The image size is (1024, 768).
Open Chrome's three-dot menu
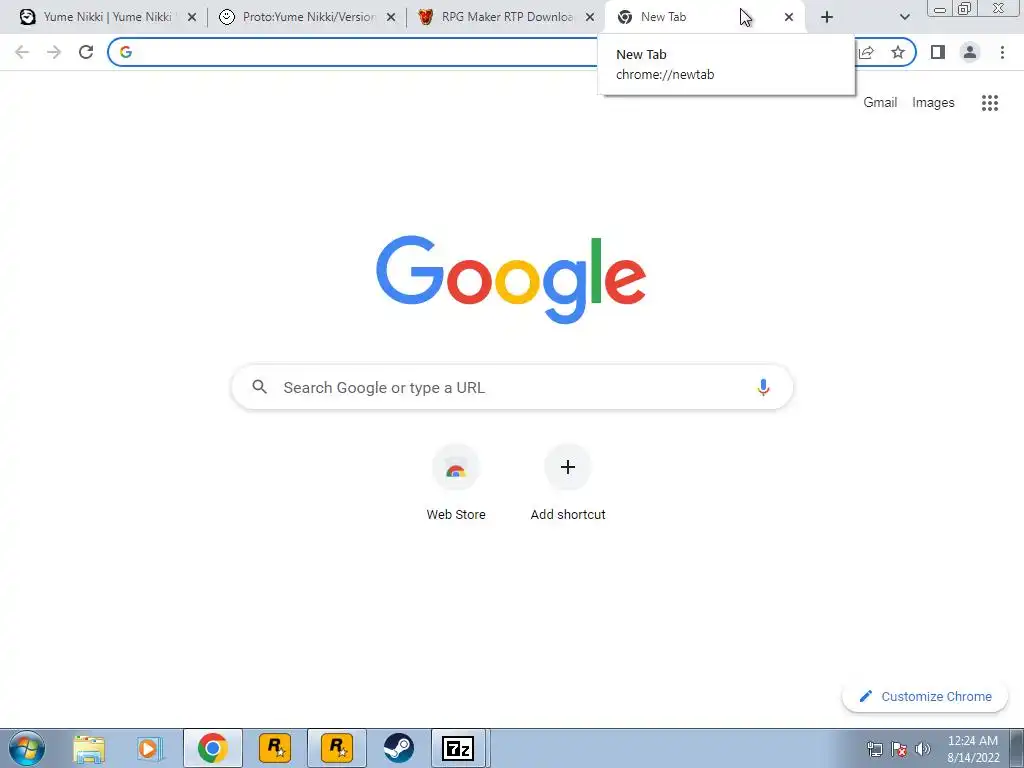point(1002,52)
